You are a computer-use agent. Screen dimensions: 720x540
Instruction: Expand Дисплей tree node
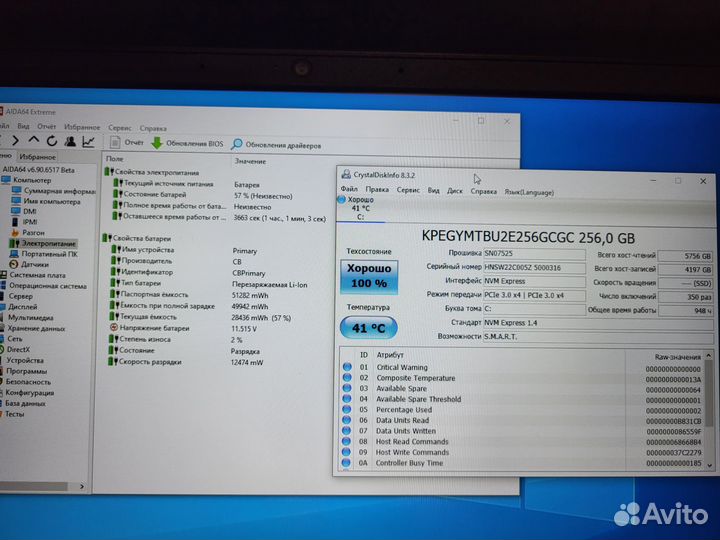point(19,307)
